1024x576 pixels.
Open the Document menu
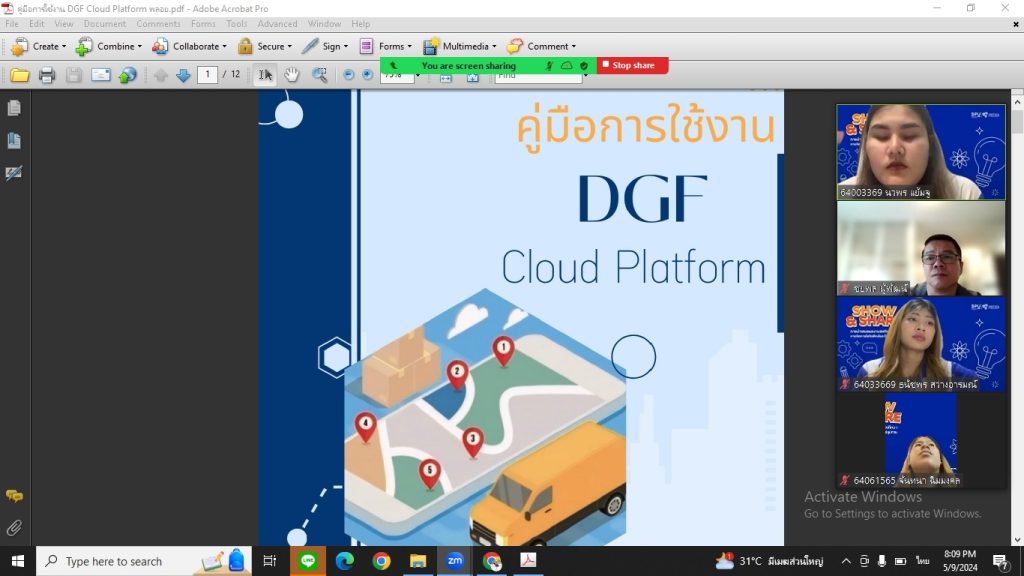click(x=104, y=24)
